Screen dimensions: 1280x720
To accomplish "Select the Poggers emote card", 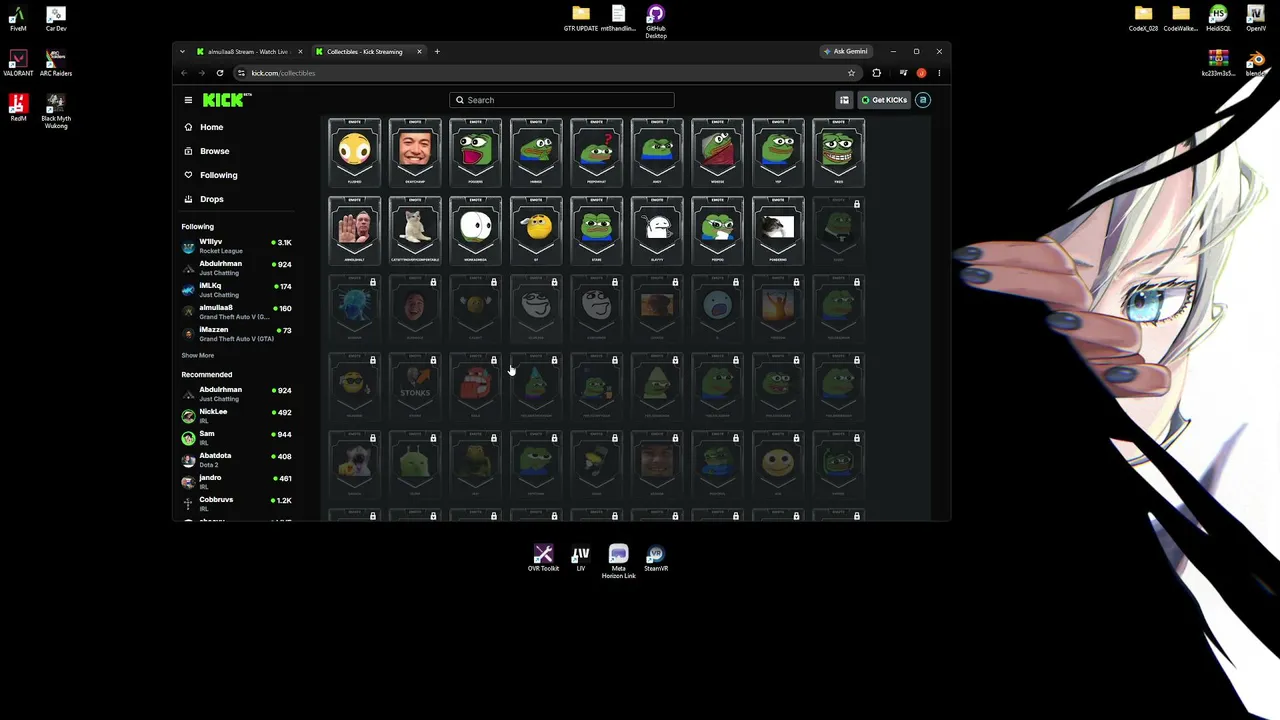I will pyautogui.click(x=476, y=152).
